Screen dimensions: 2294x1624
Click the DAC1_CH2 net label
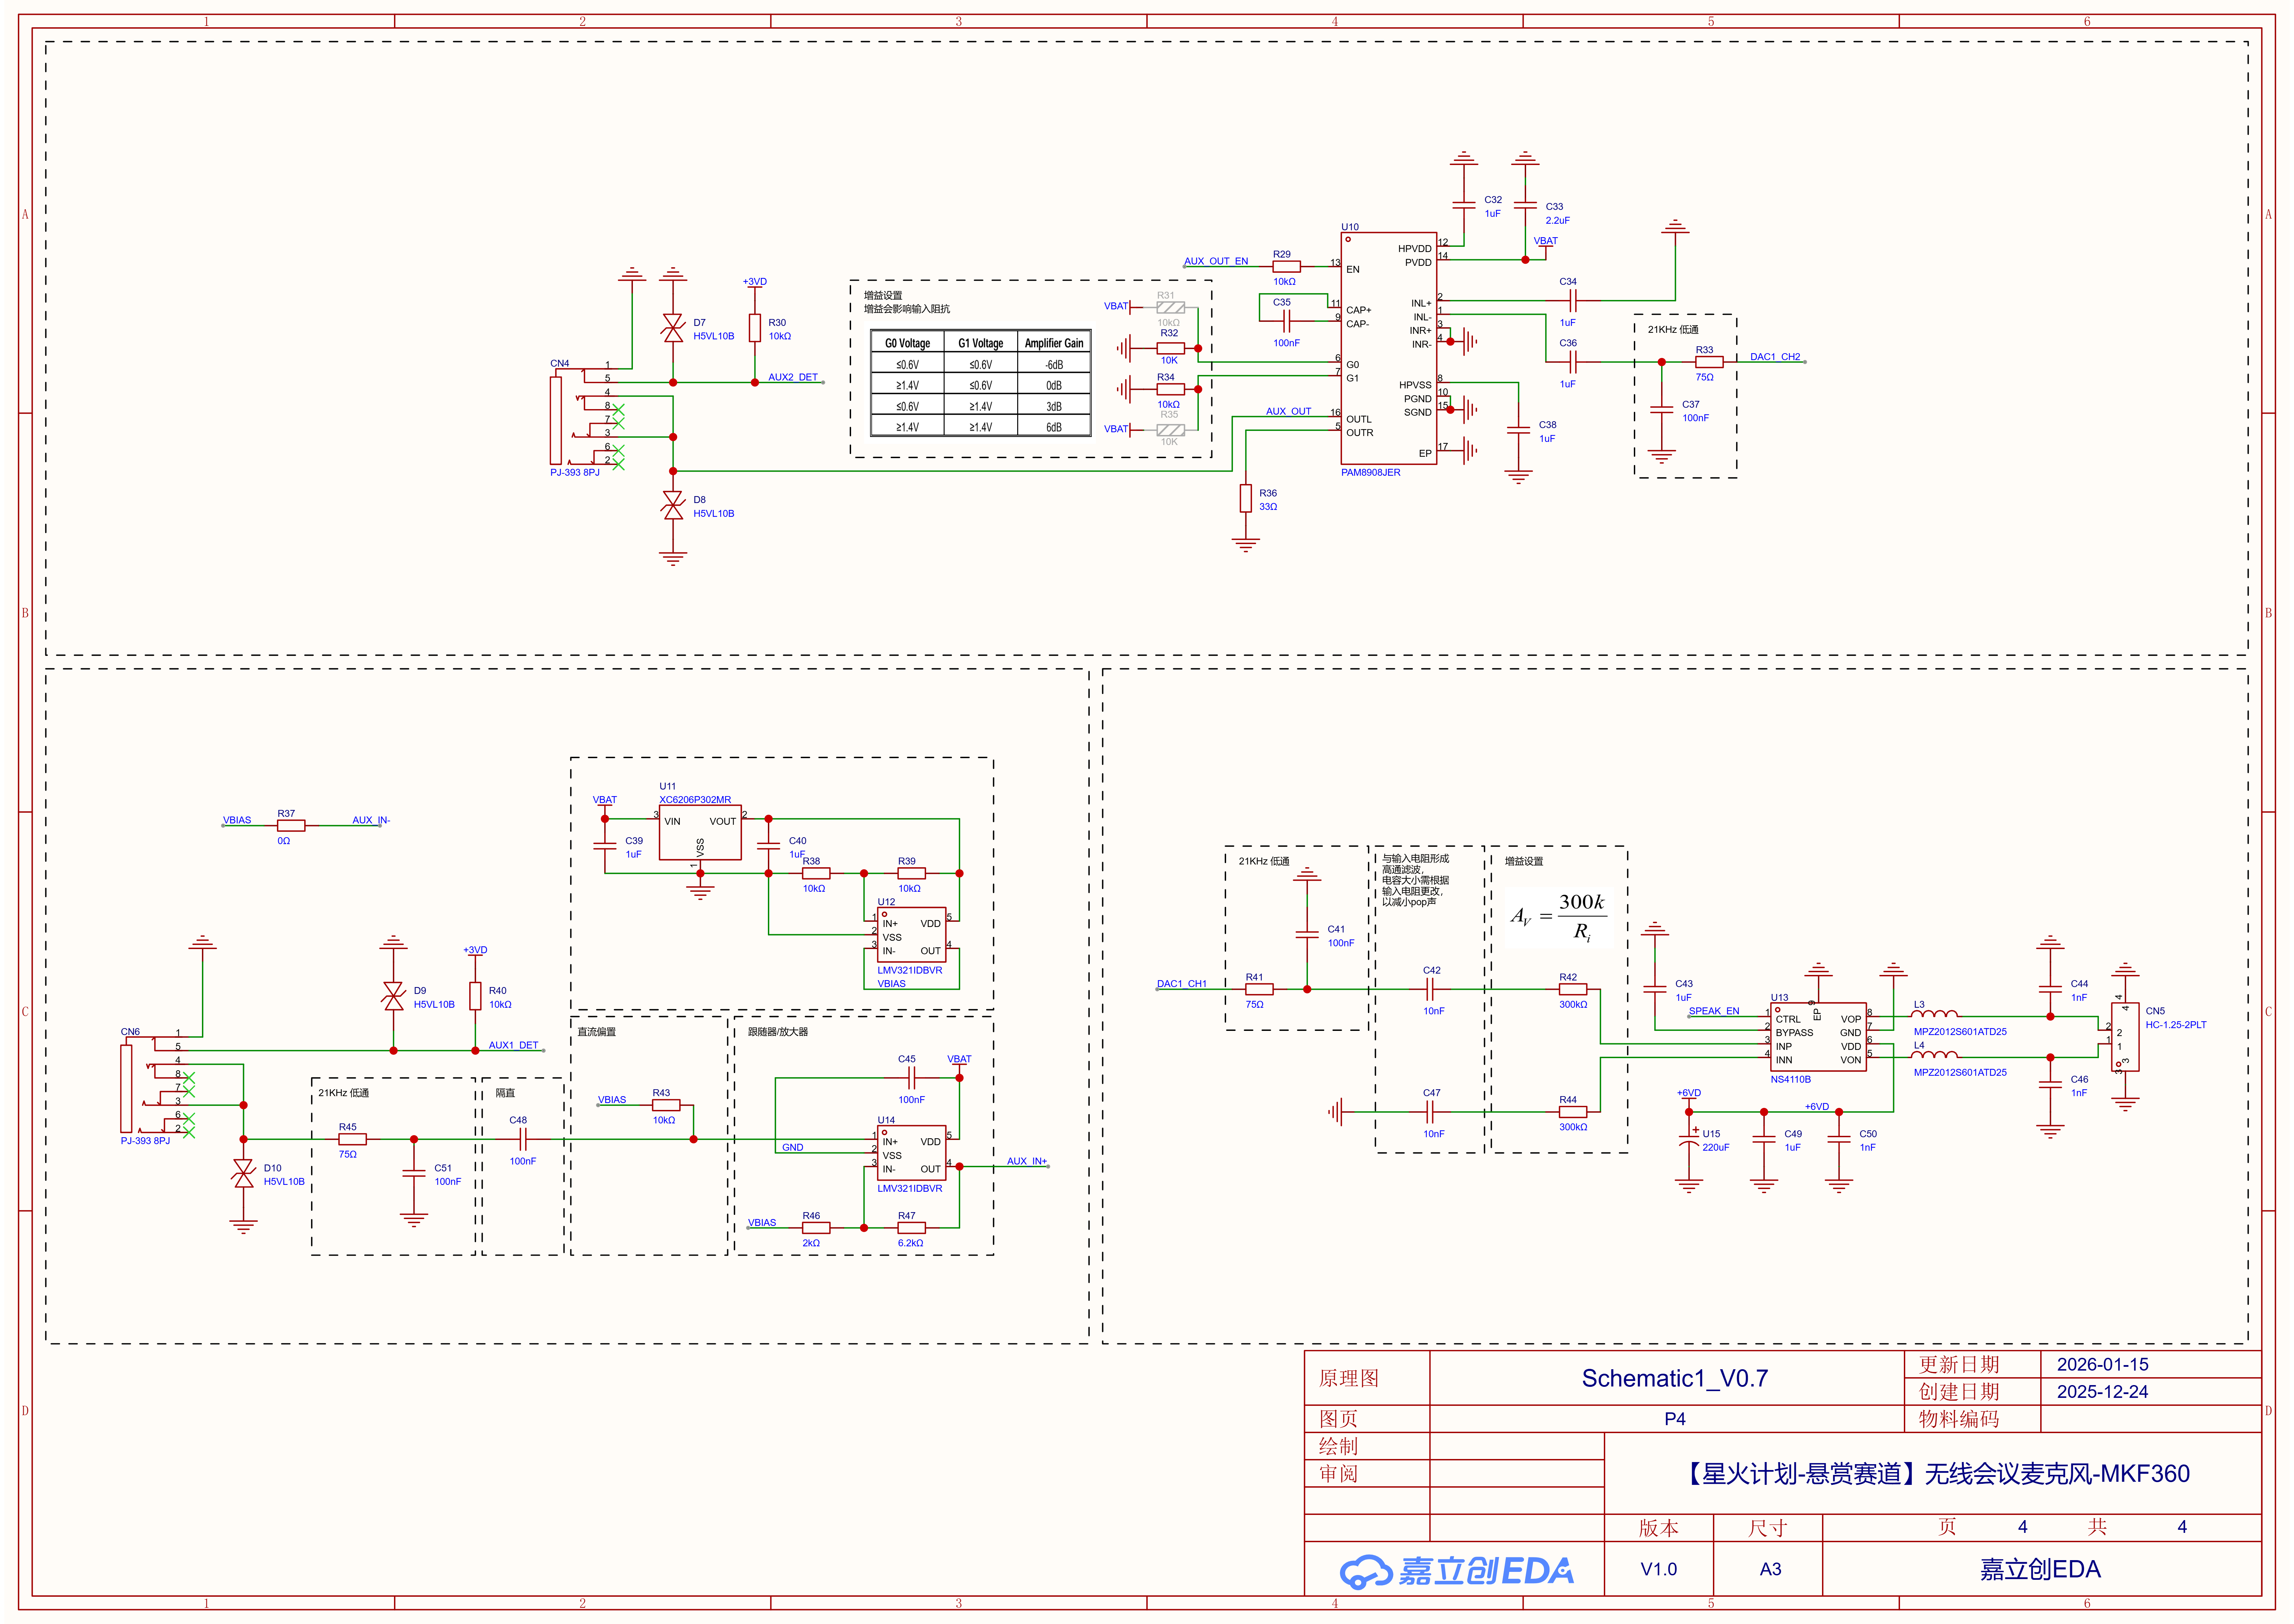[1775, 357]
